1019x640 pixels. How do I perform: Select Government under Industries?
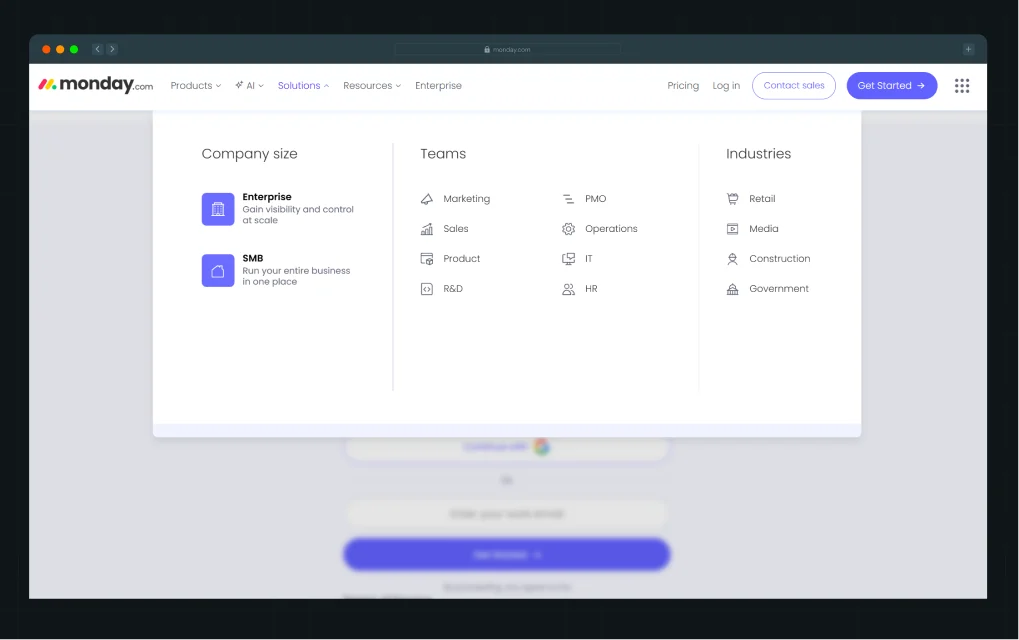pyautogui.click(x=767, y=289)
